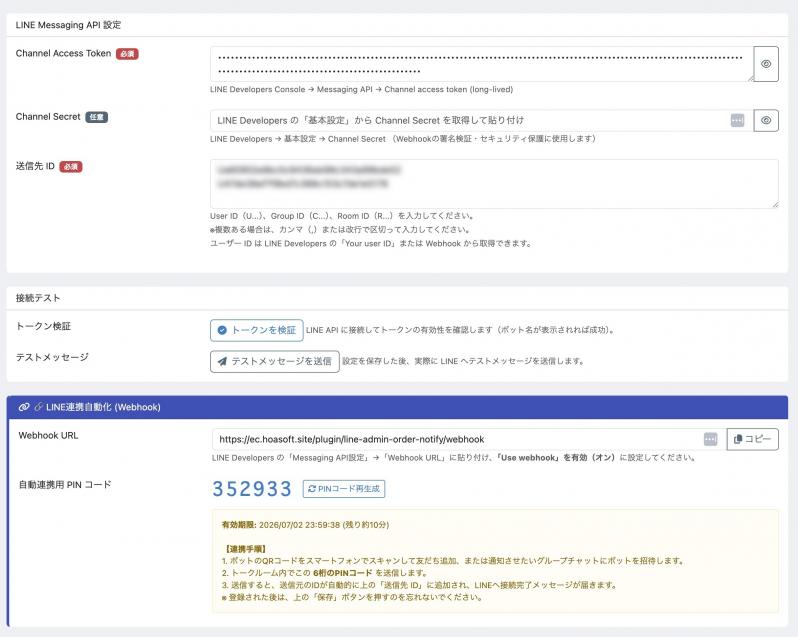Viewport: 798px width, 637px height.
Task: Select the Webhook URL input field
Action: pyautogui.click(x=469, y=439)
